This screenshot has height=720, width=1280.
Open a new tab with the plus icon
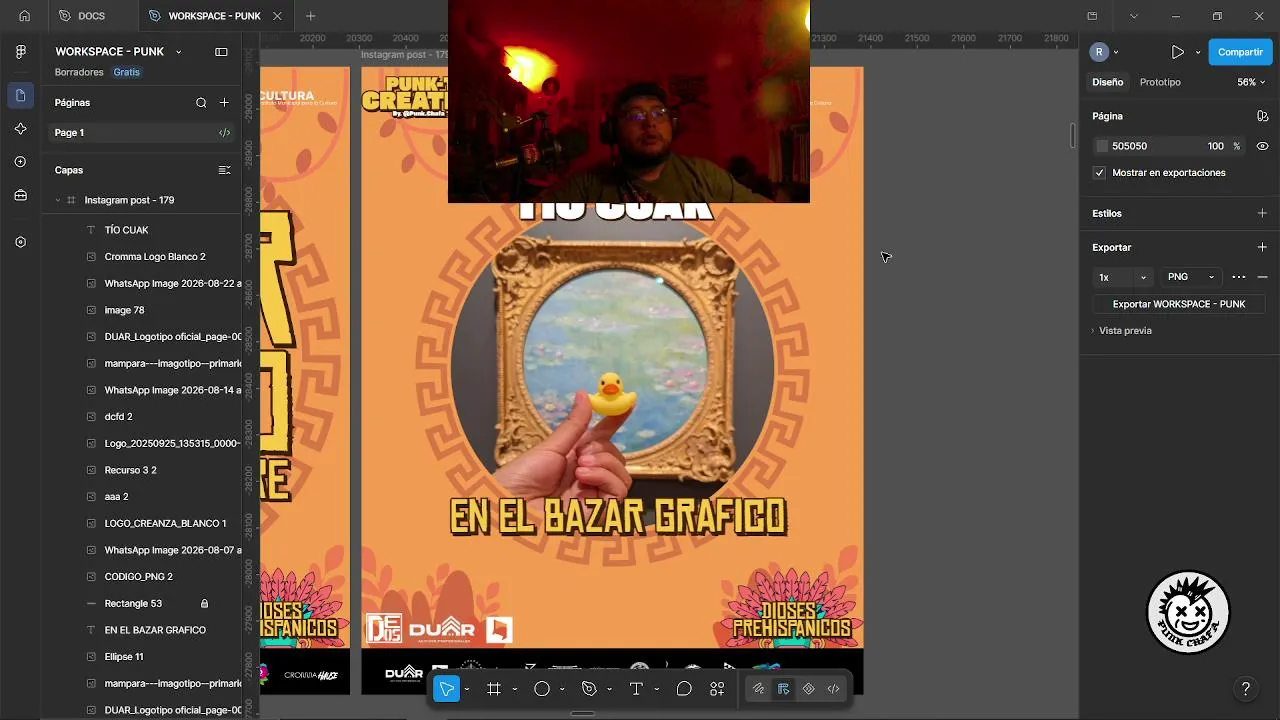310,16
